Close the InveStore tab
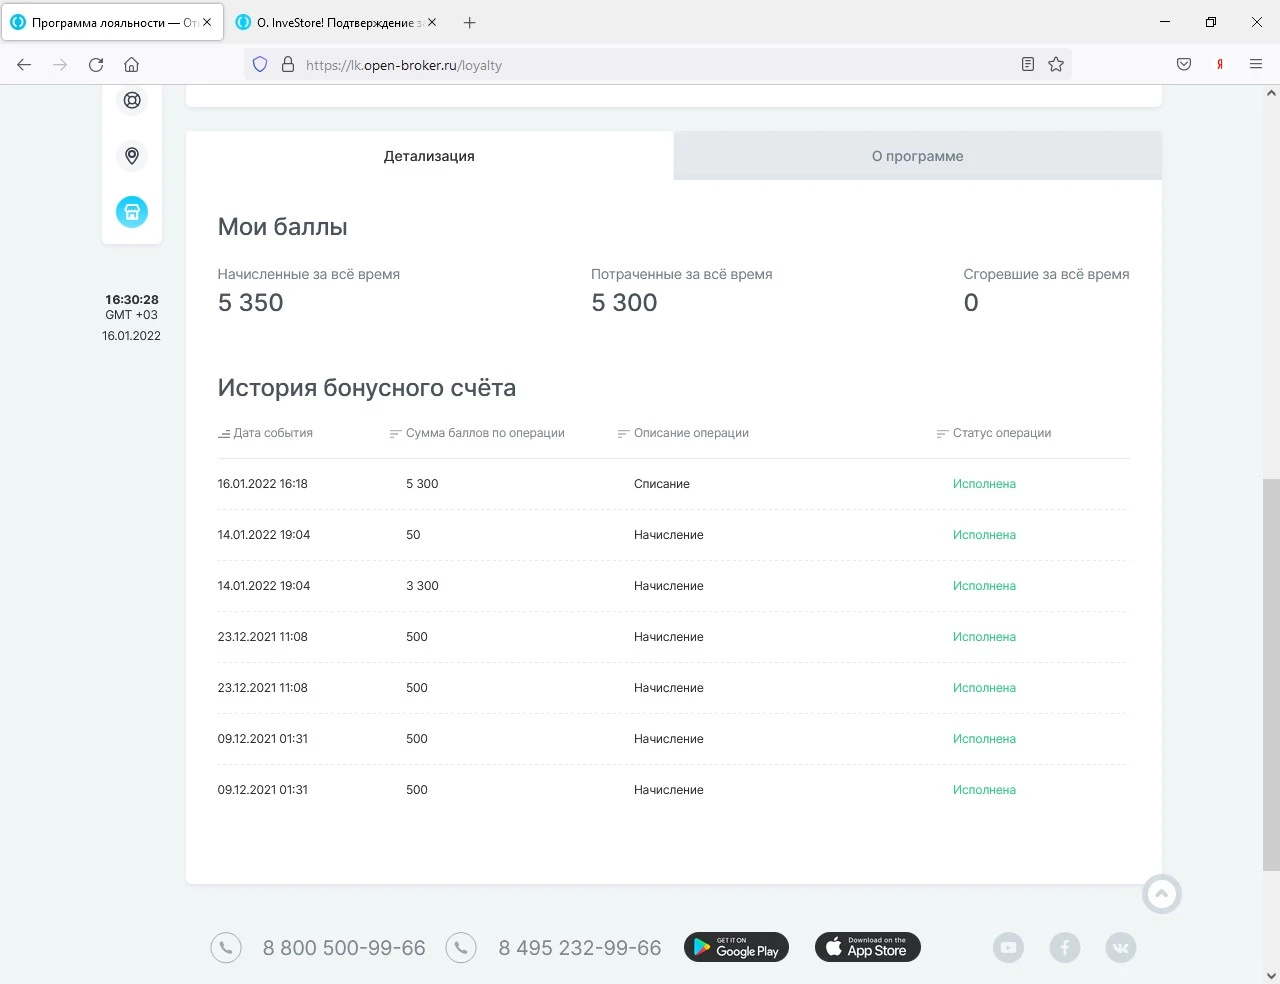The height and width of the screenshot is (984, 1280). 432,22
